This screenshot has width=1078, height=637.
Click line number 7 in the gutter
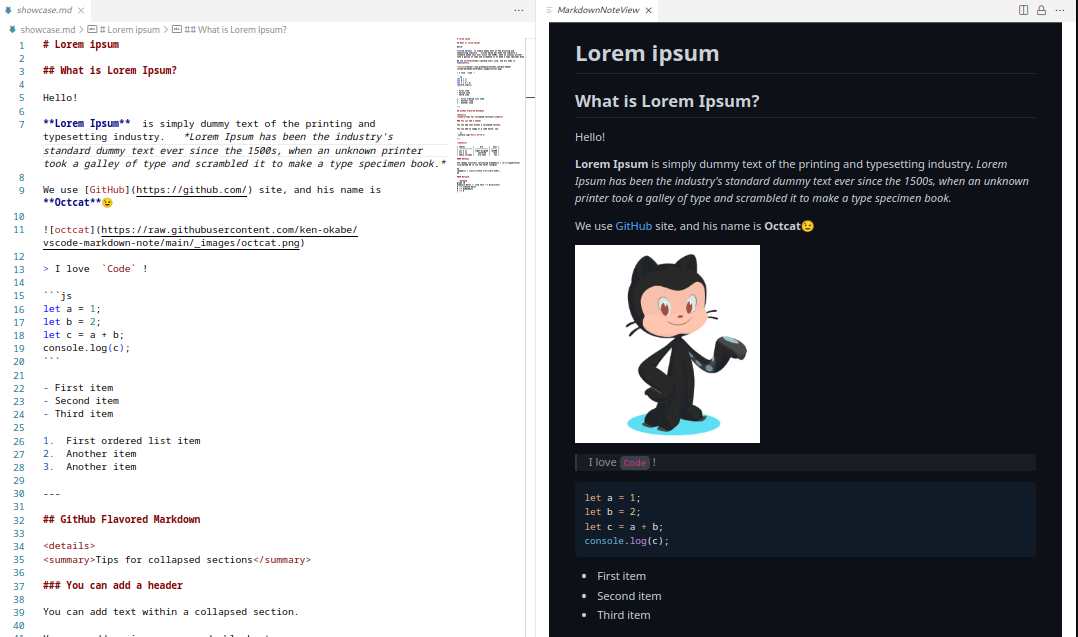[21, 124]
